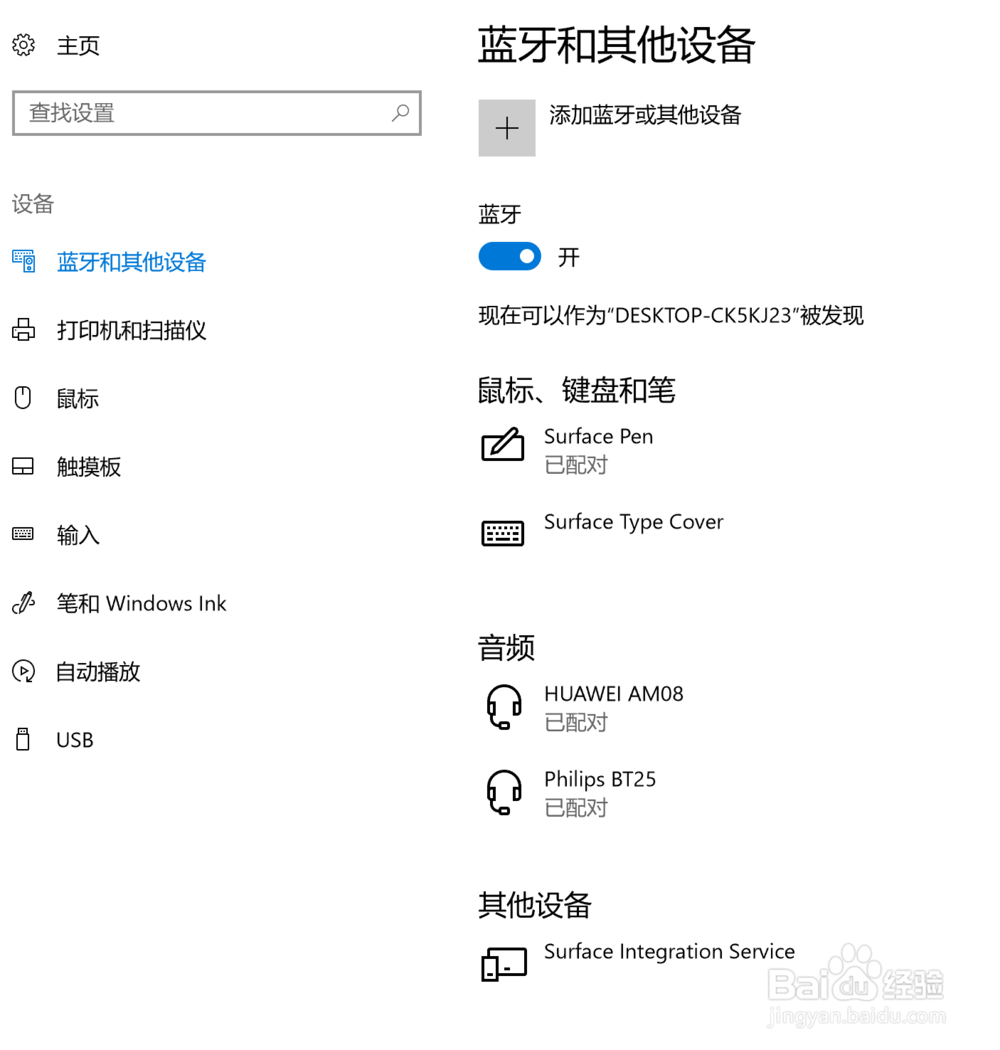Image resolution: width=1000 pixels, height=1050 pixels.
Task: Open 自动播放 settings page
Action: coord(98,672)
